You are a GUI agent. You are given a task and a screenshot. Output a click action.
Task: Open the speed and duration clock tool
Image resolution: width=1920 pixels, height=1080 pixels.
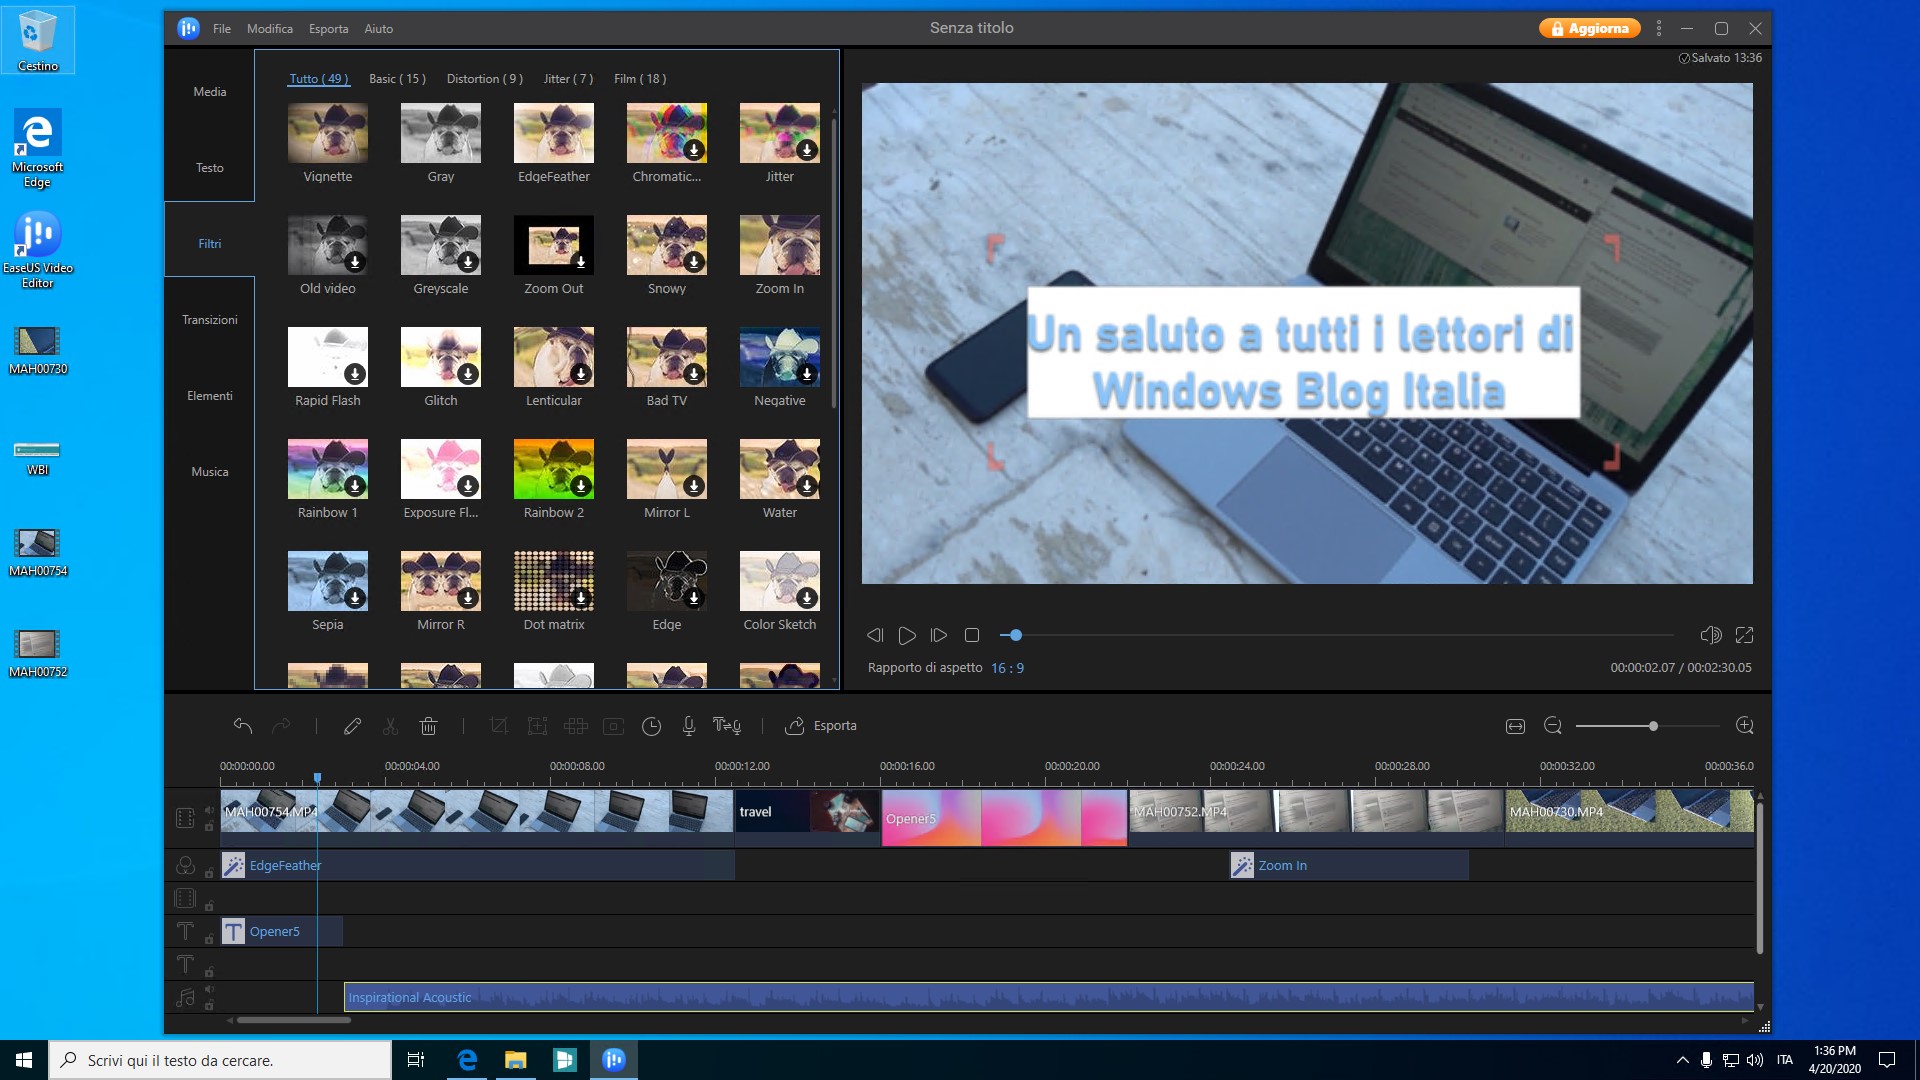tap(651, 726)
